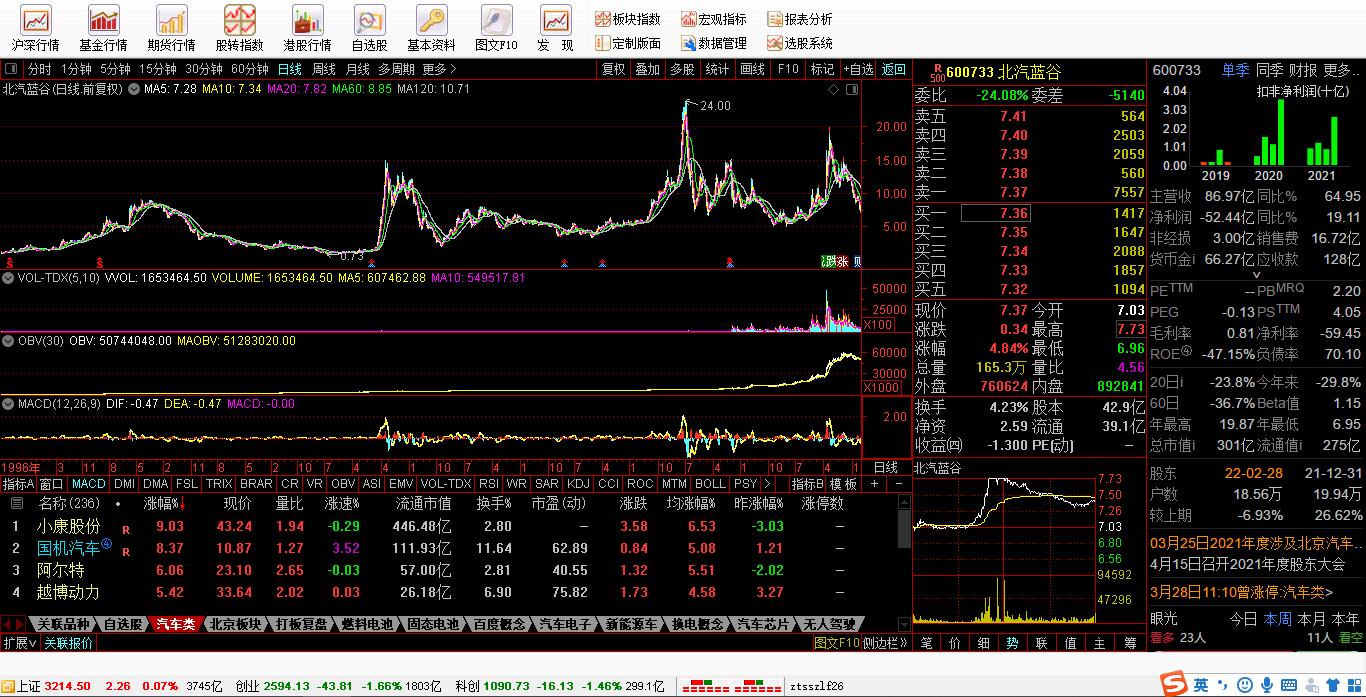The image size is (1366, 697).
Task: Switch chart to 月线 monthly period
Action: pos(357,69)
